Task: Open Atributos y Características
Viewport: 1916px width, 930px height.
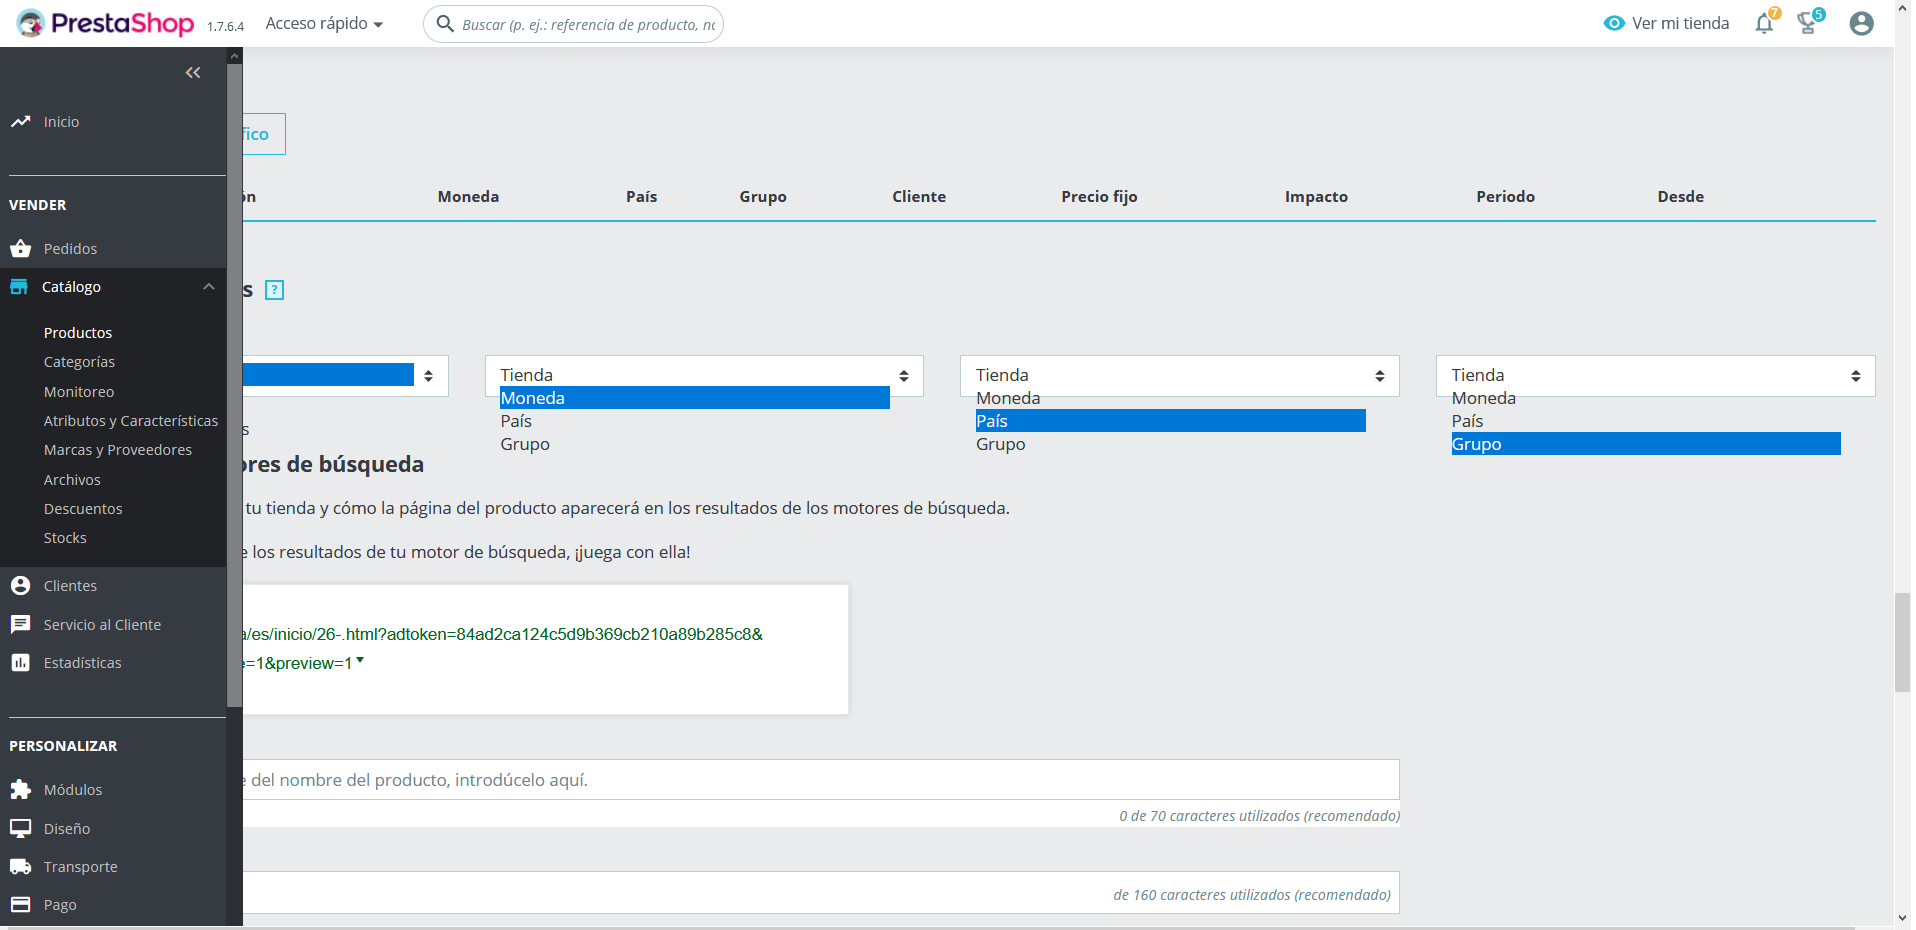Action: [131, 421]
